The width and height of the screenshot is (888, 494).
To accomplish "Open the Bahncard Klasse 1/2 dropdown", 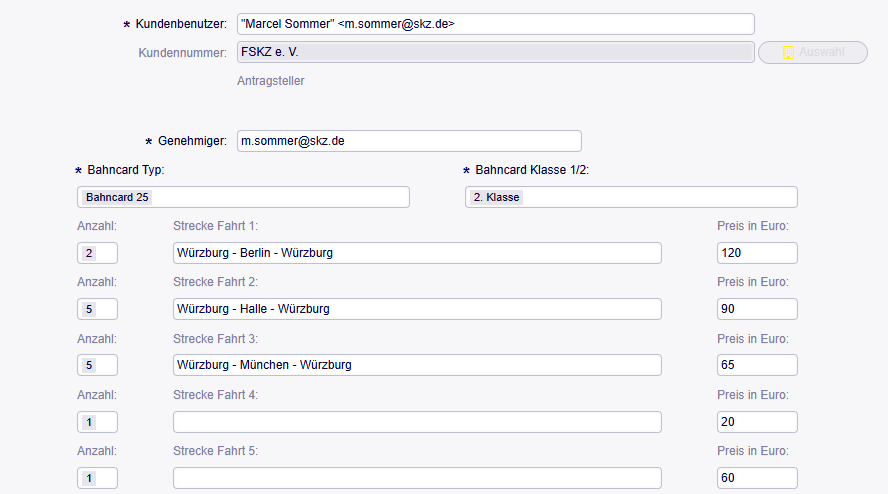I will pyautogui.click(x=631, y=197).
